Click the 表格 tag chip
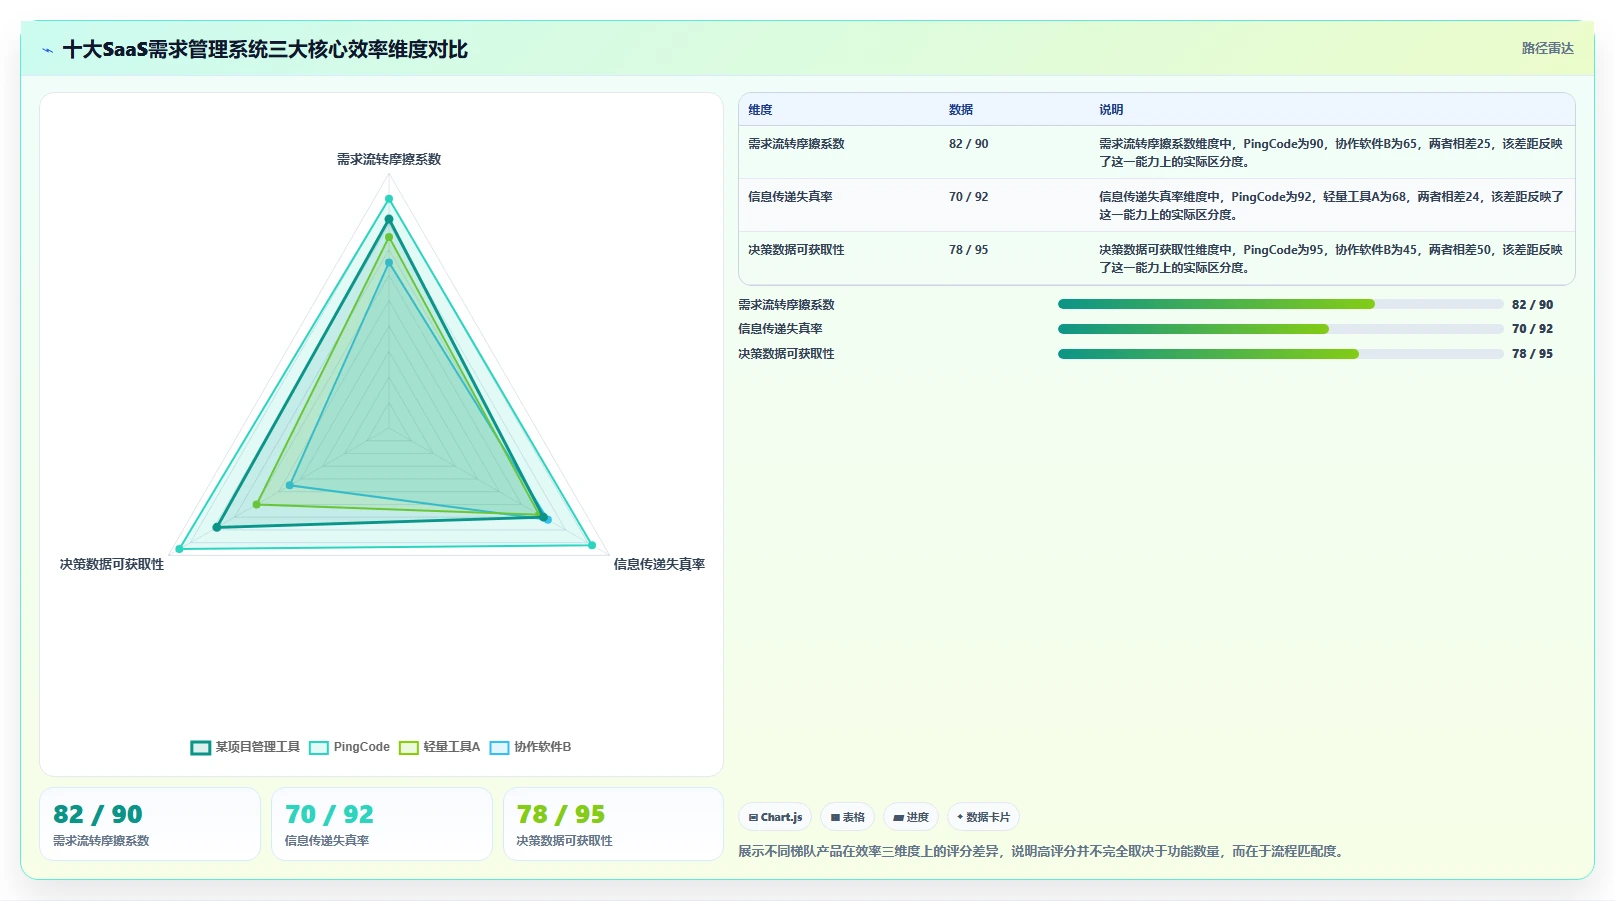Image resolution: width=1615 pixels, height=901 pixels. pyautogui.click(x=847, y=817)
